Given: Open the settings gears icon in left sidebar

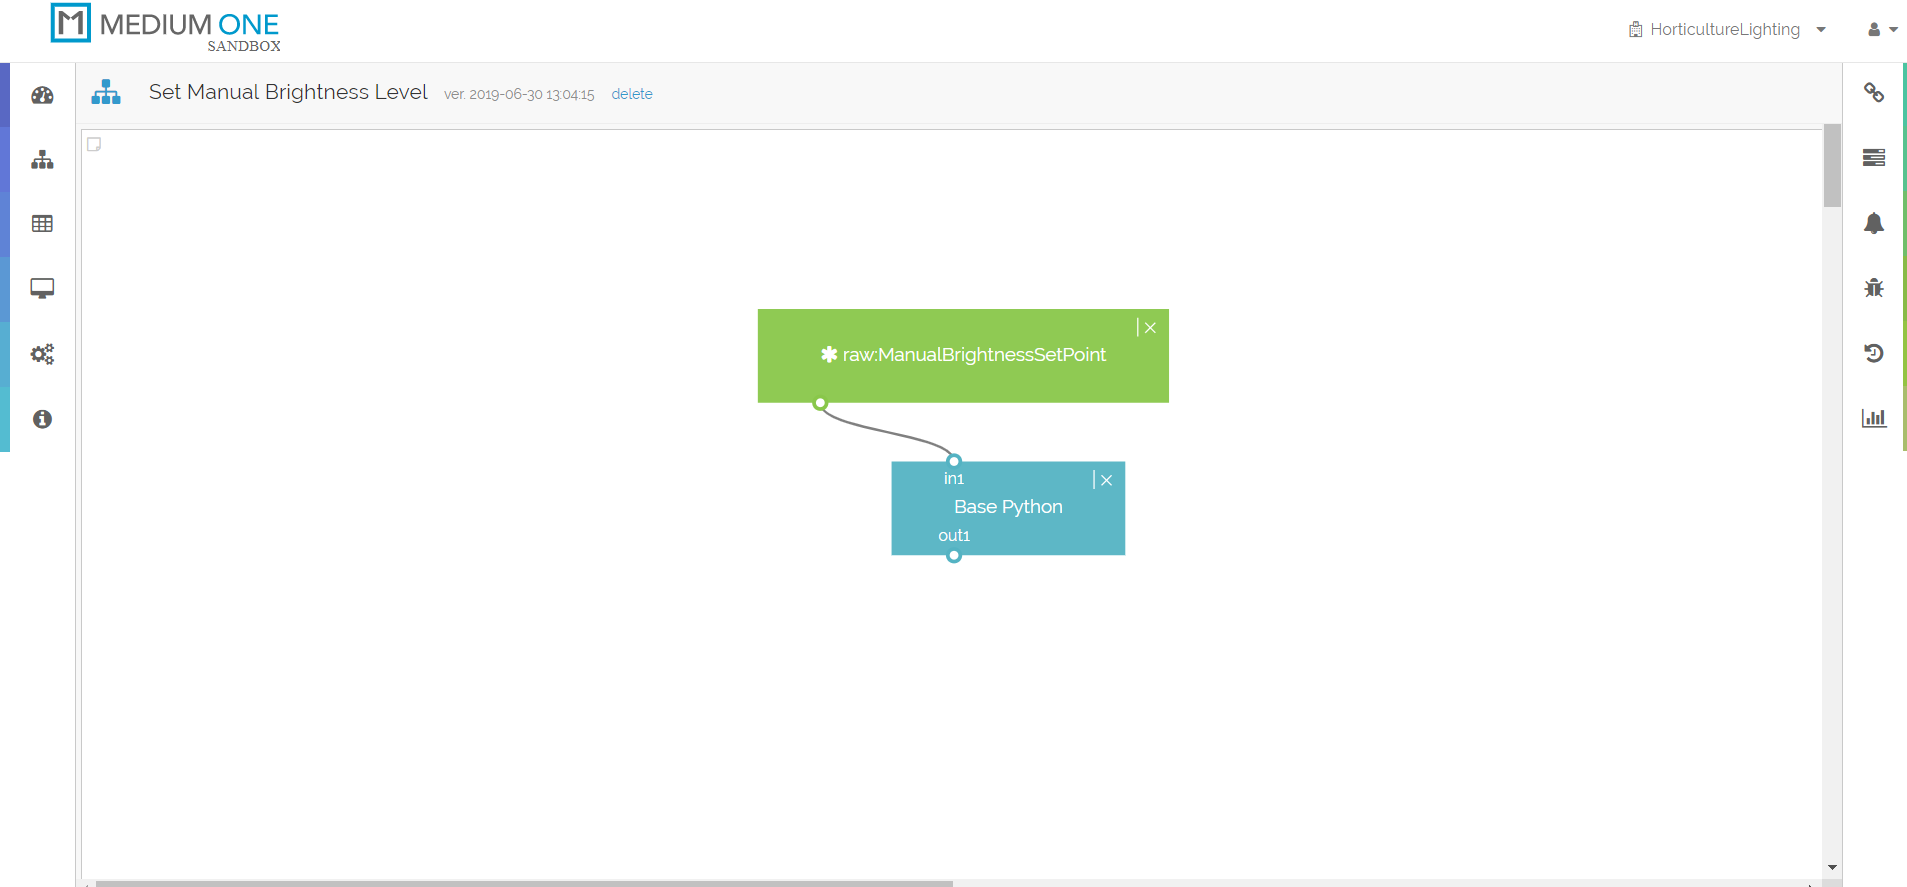Looking at the screenshot, I should tap(42, 354).
